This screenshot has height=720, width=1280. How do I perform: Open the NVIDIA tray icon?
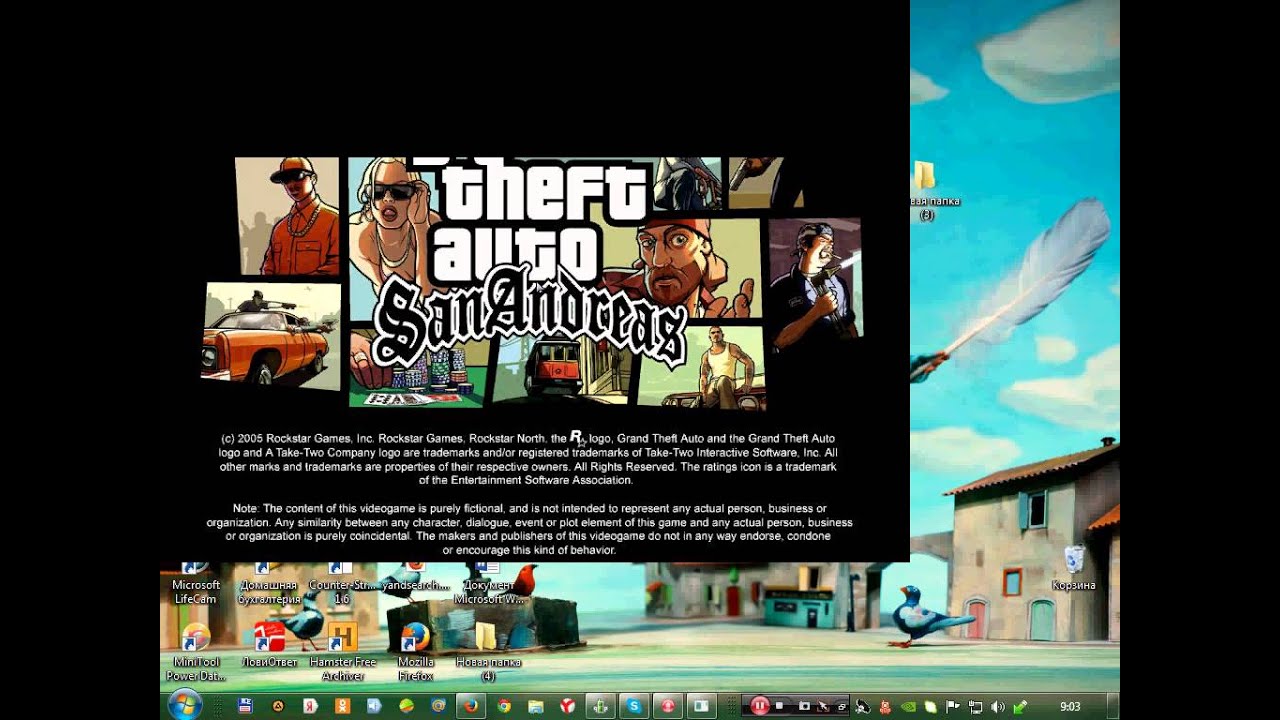click(x=909, y=706)
